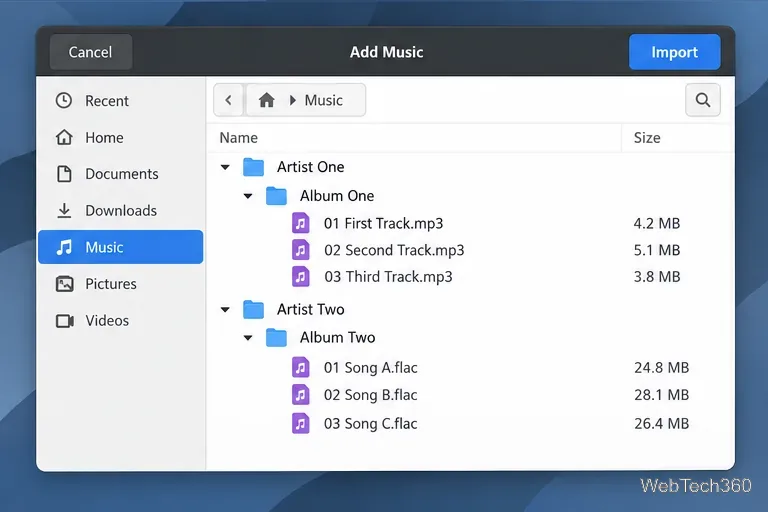Collapse the Artist Two folder
Viewport: 768px width, 512px height.
[x=225, y=310]
